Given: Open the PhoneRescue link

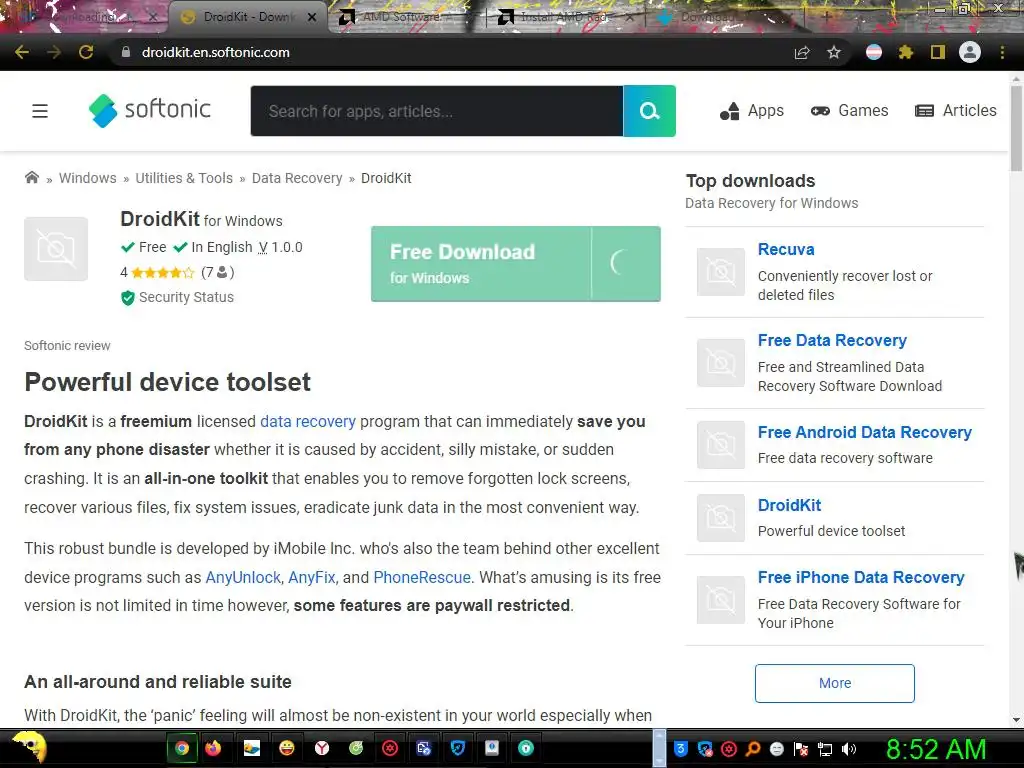Looking at the screenshot, I should point(422,577).
